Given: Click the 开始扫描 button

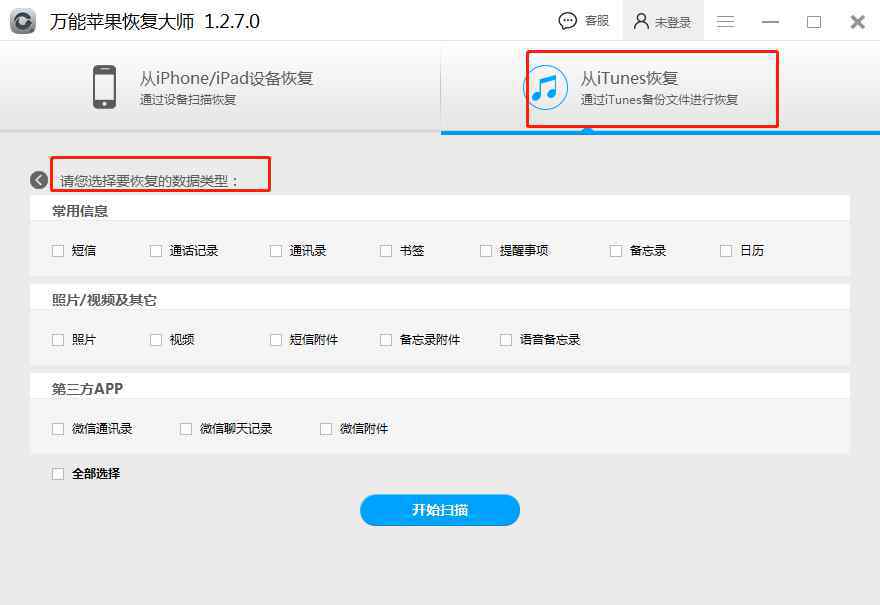Looking at the screenshot, I should coord(440,510).
